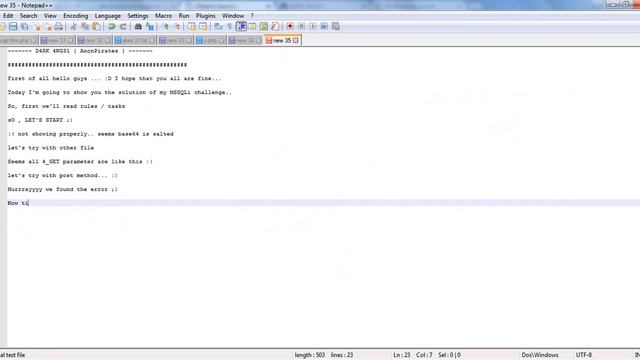Click the line 'let's try with other file'
Image resolution: width=640 pixels, height=360 pixels.
(x=51, y=148)
